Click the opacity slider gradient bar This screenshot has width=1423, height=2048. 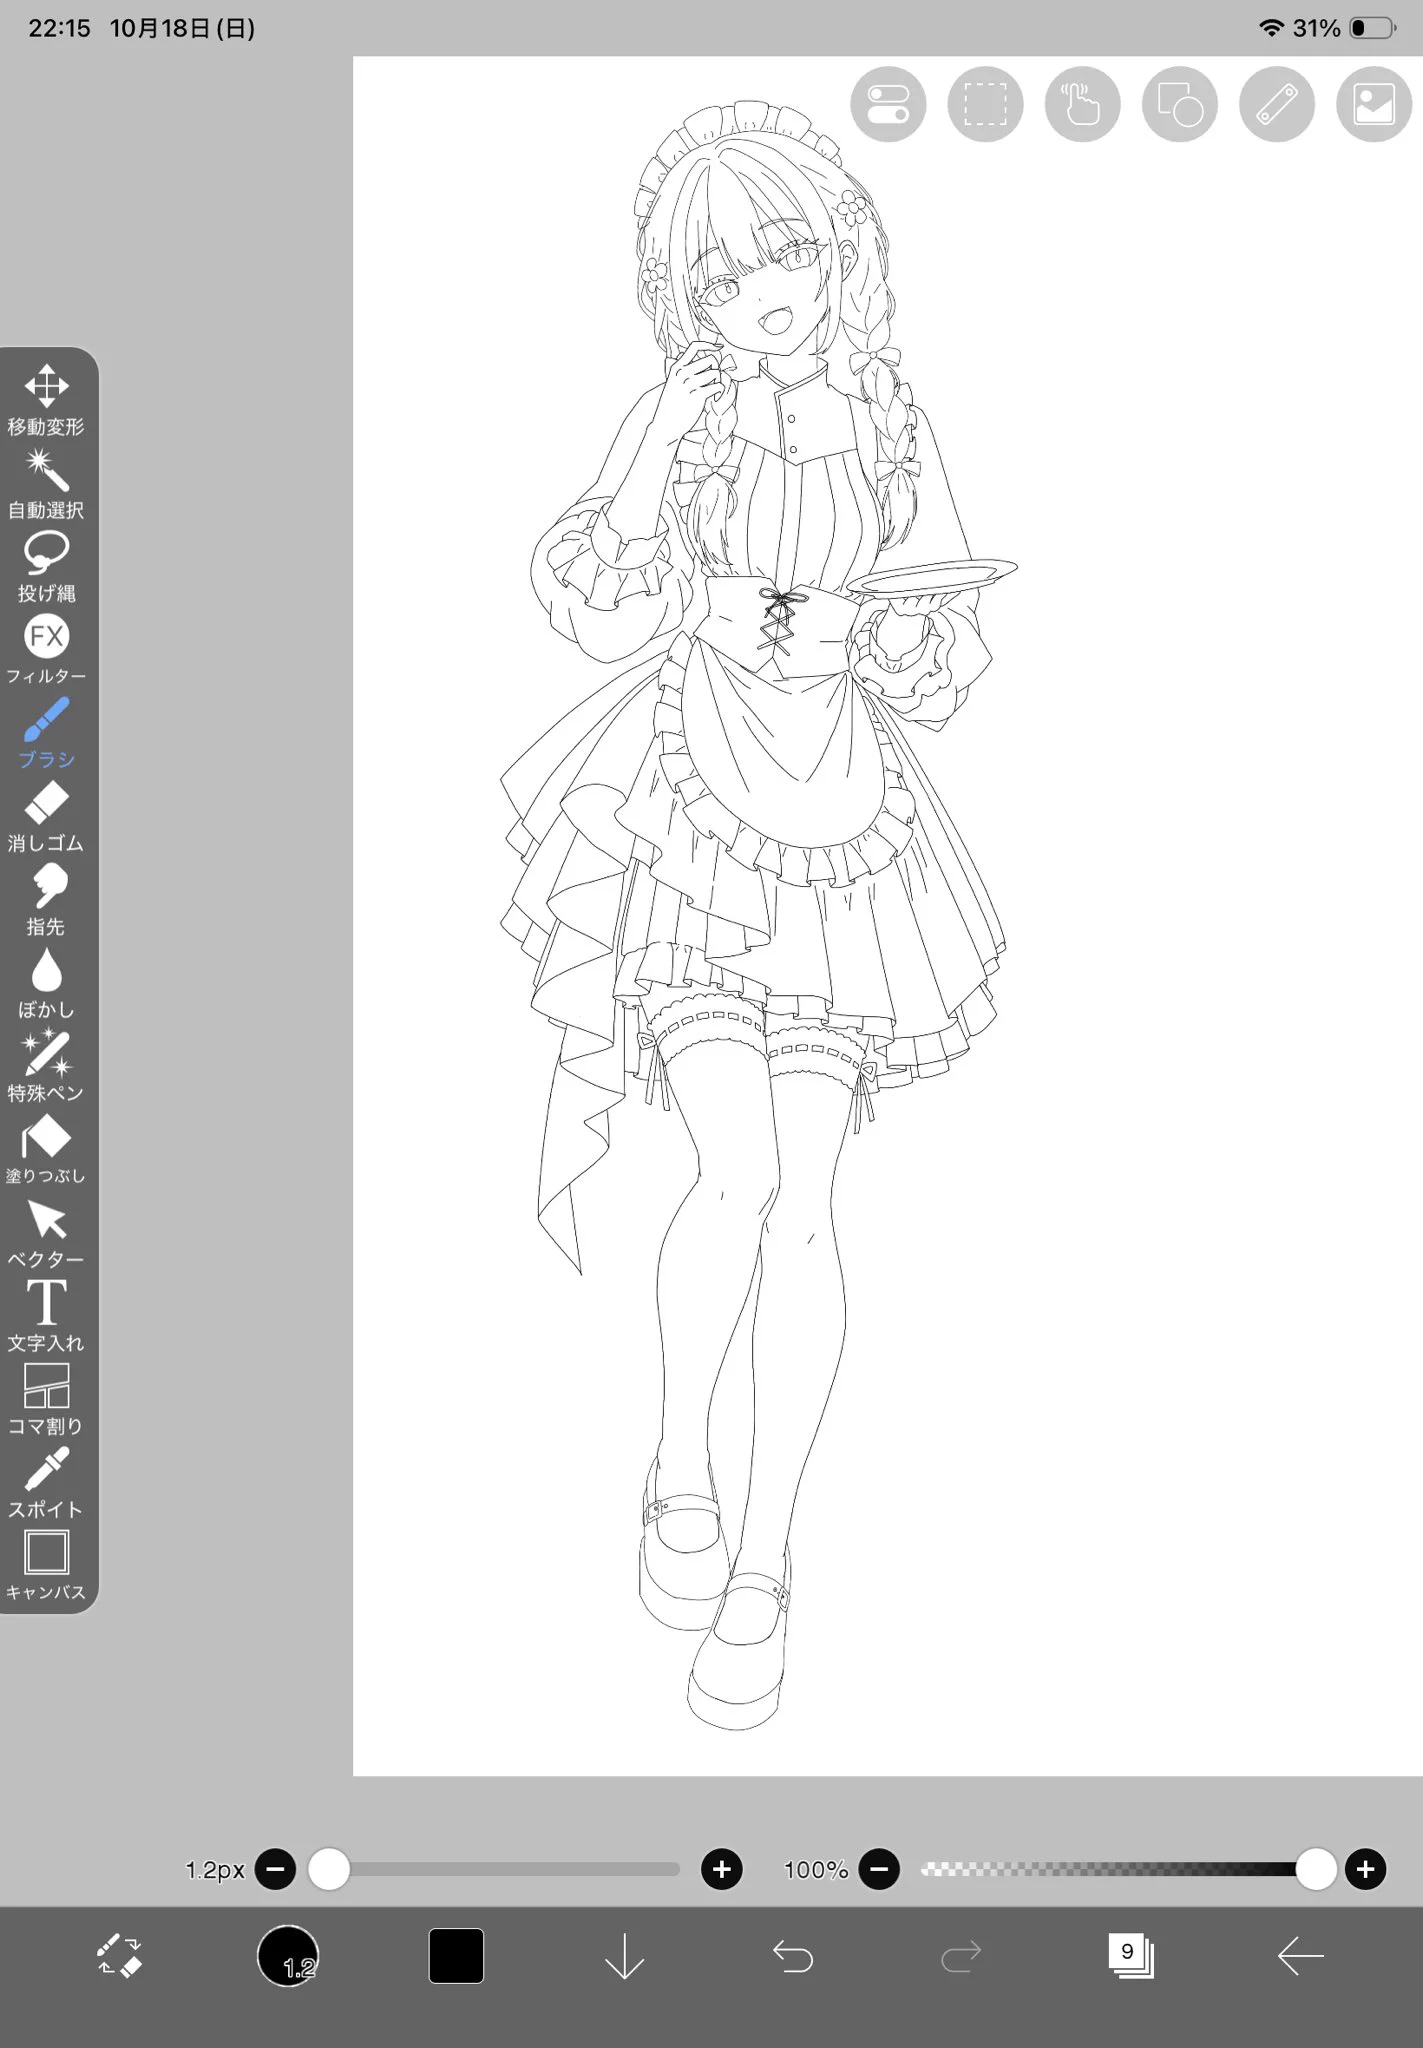(x=1126, y=1869)
